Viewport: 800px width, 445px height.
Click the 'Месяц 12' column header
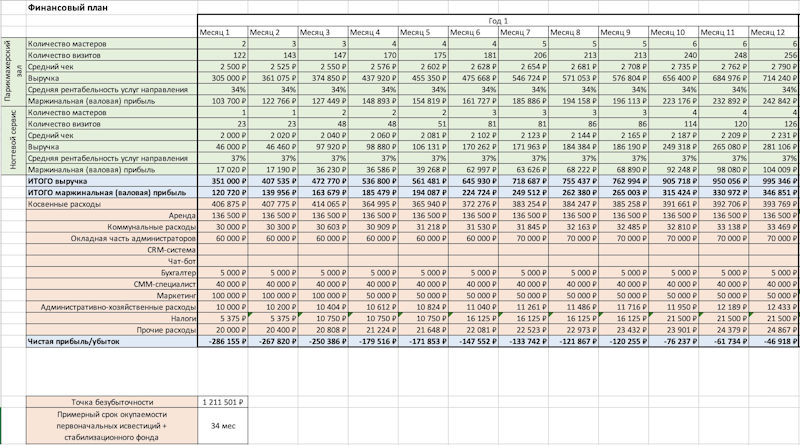[x=773, y=32]
